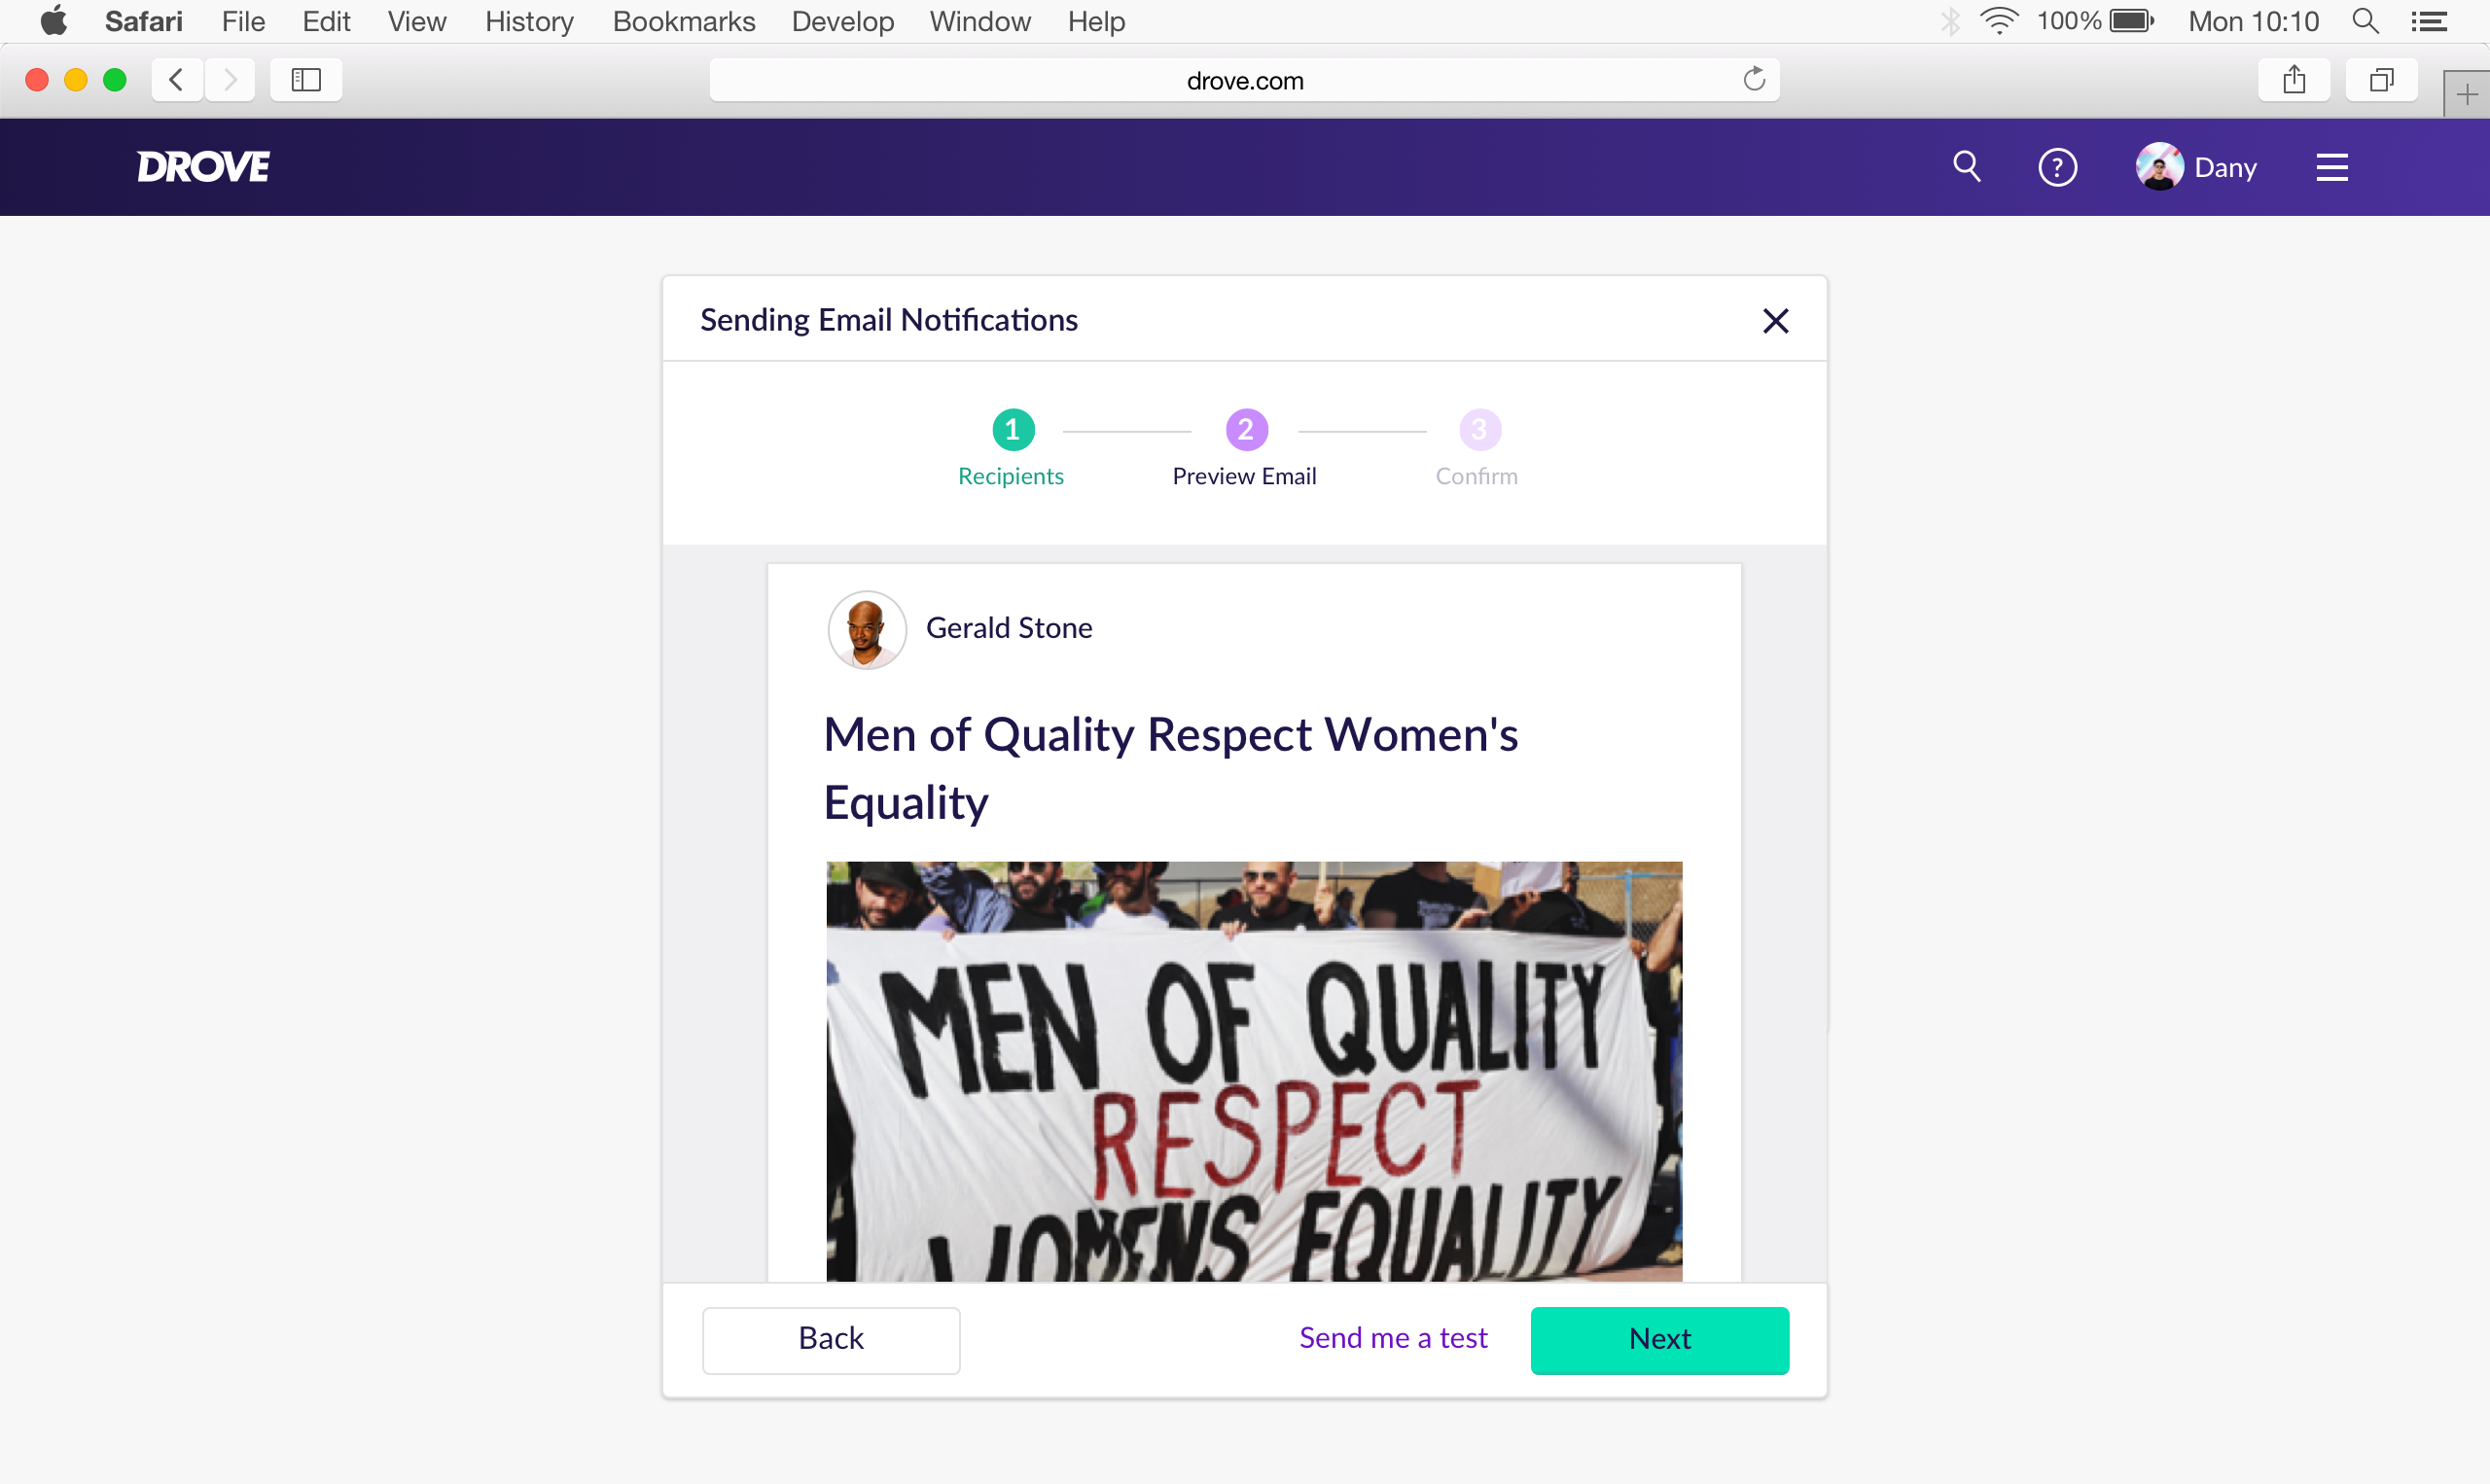The width and height of the screenshot is (2490, 1484).
Task: Click Dany's profile avatar
Action: (x=2159, y=167)
